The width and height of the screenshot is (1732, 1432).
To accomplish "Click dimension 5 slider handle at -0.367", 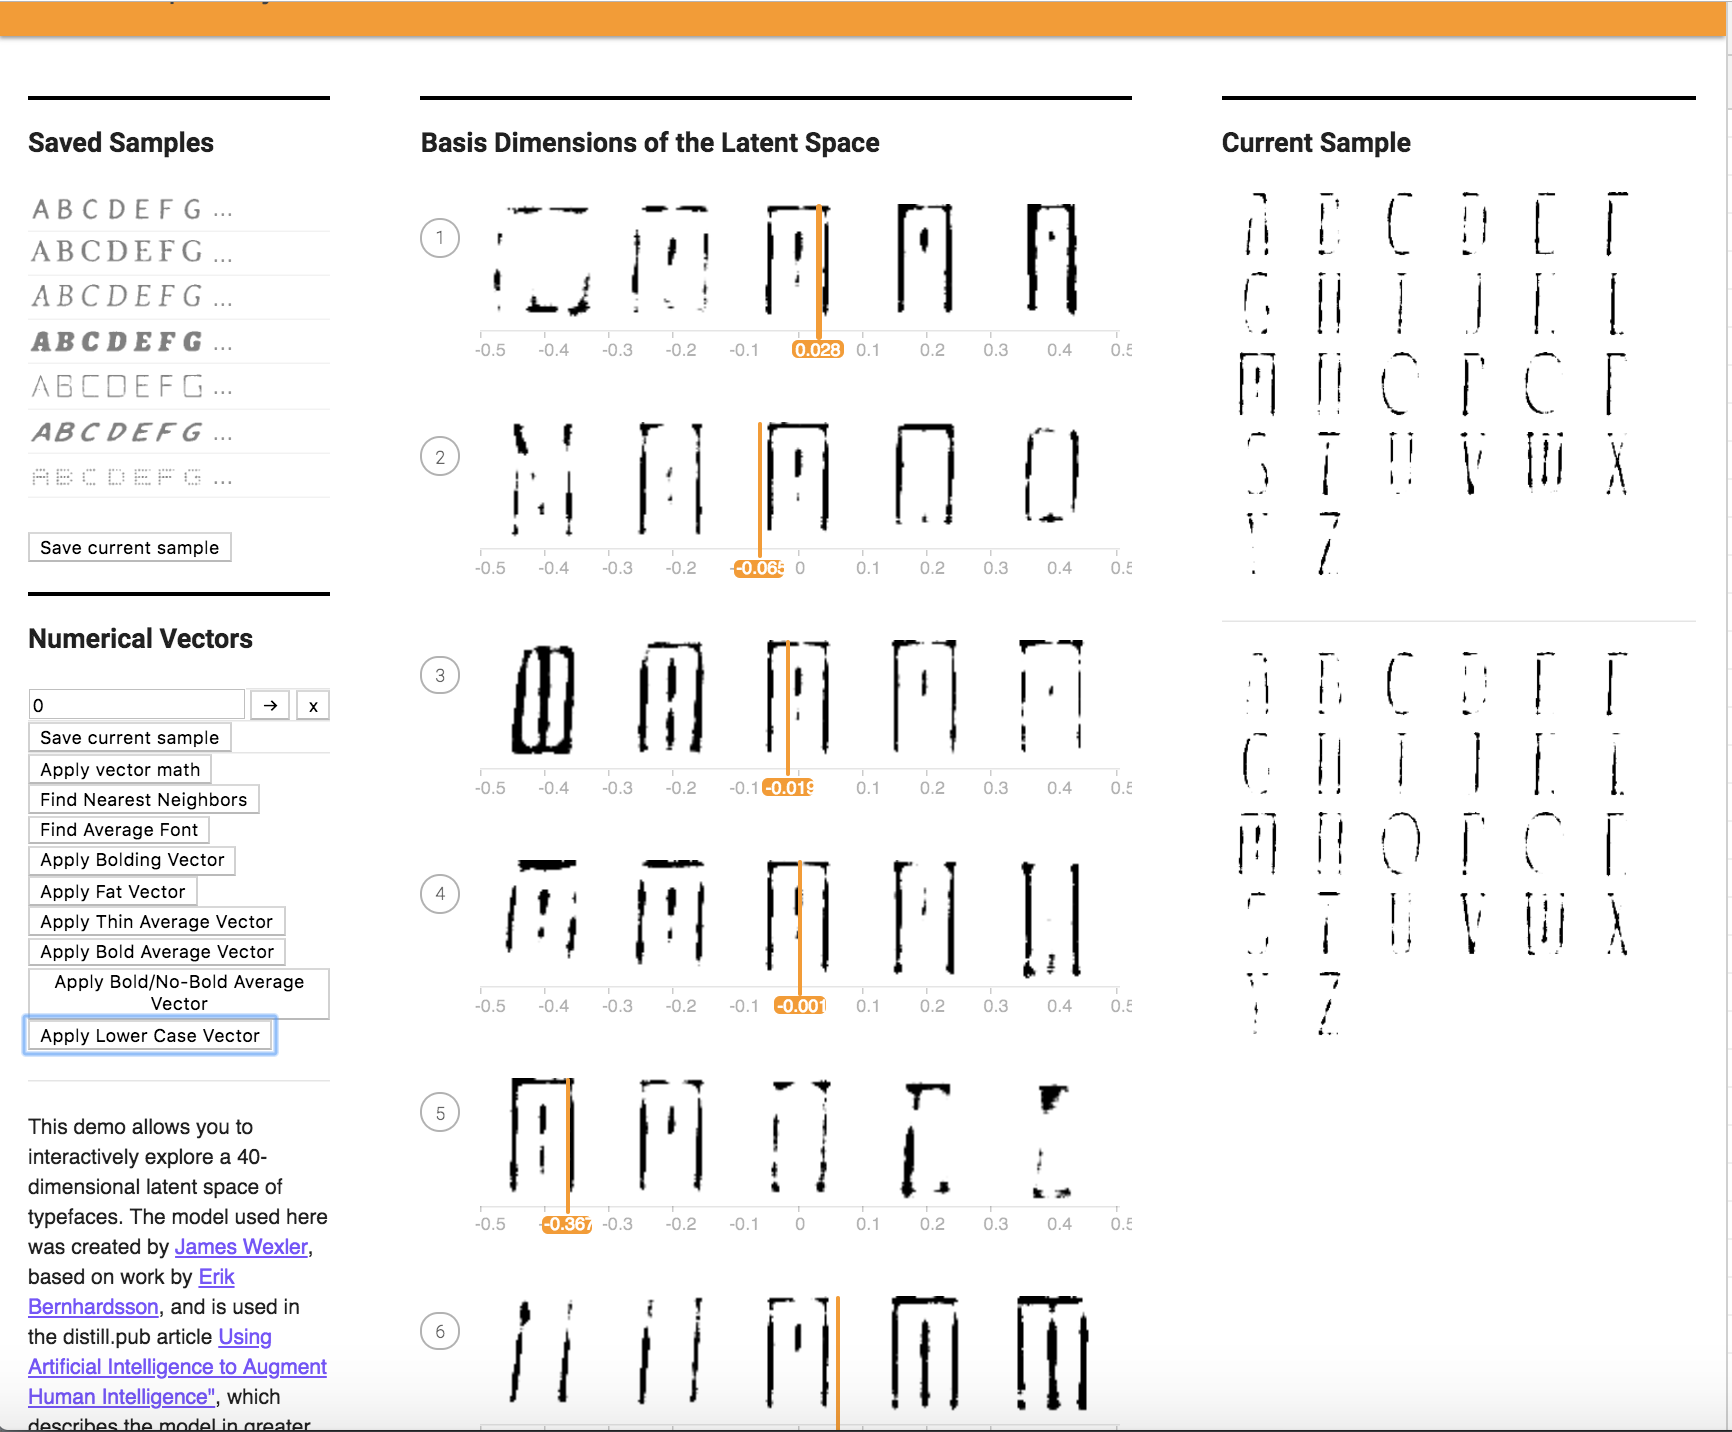I will 567,1224.
